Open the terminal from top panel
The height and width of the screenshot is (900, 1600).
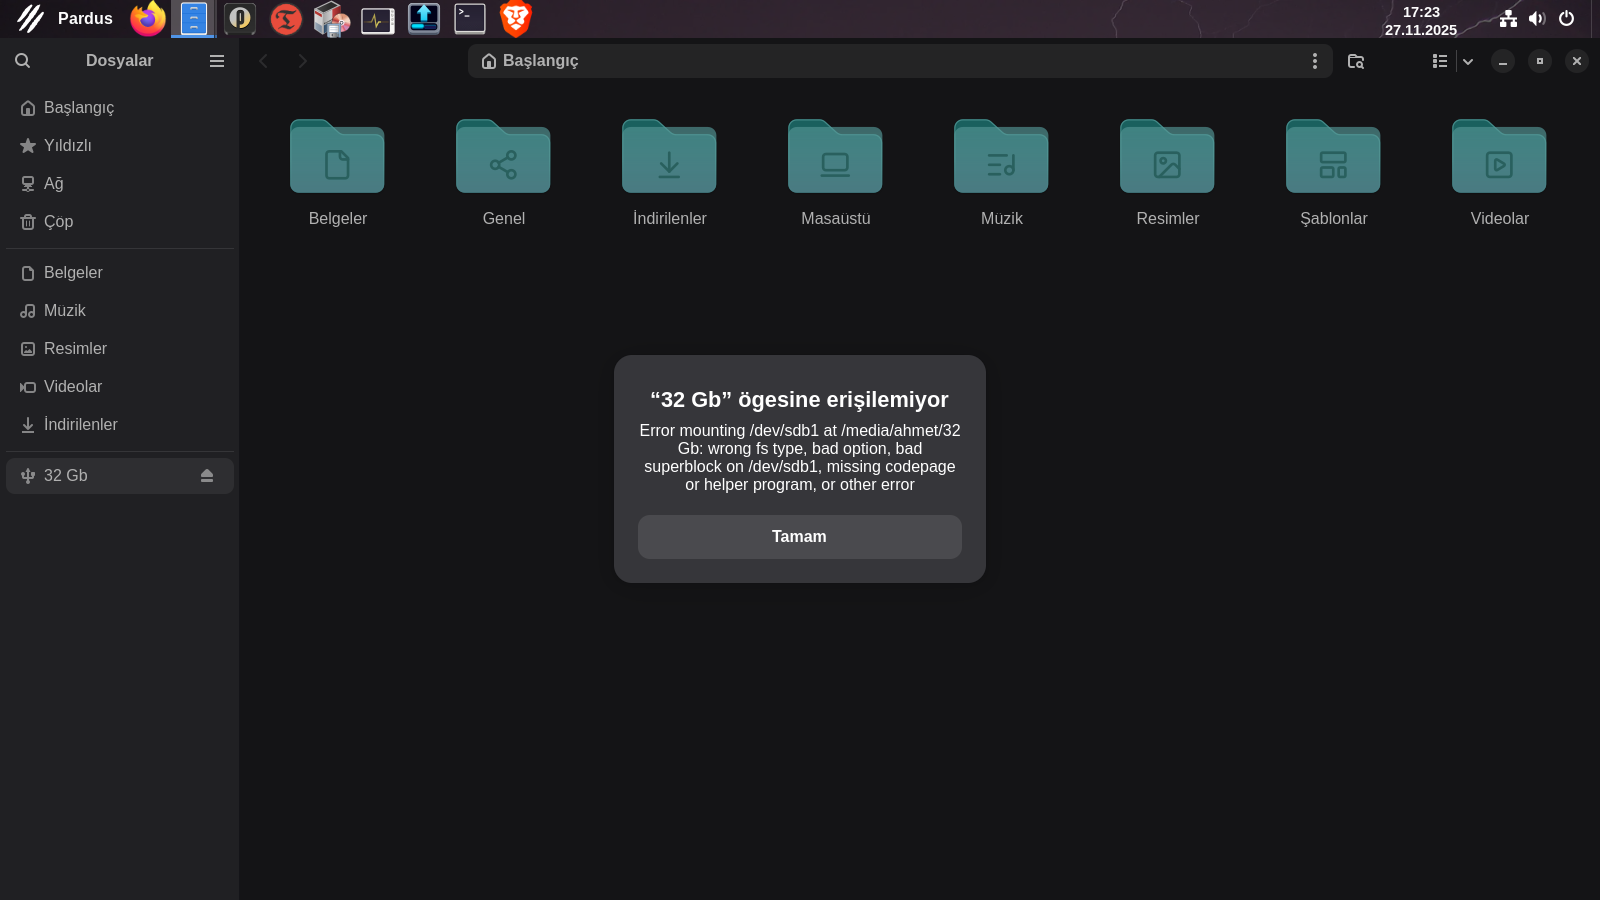[x=469, y=19]
